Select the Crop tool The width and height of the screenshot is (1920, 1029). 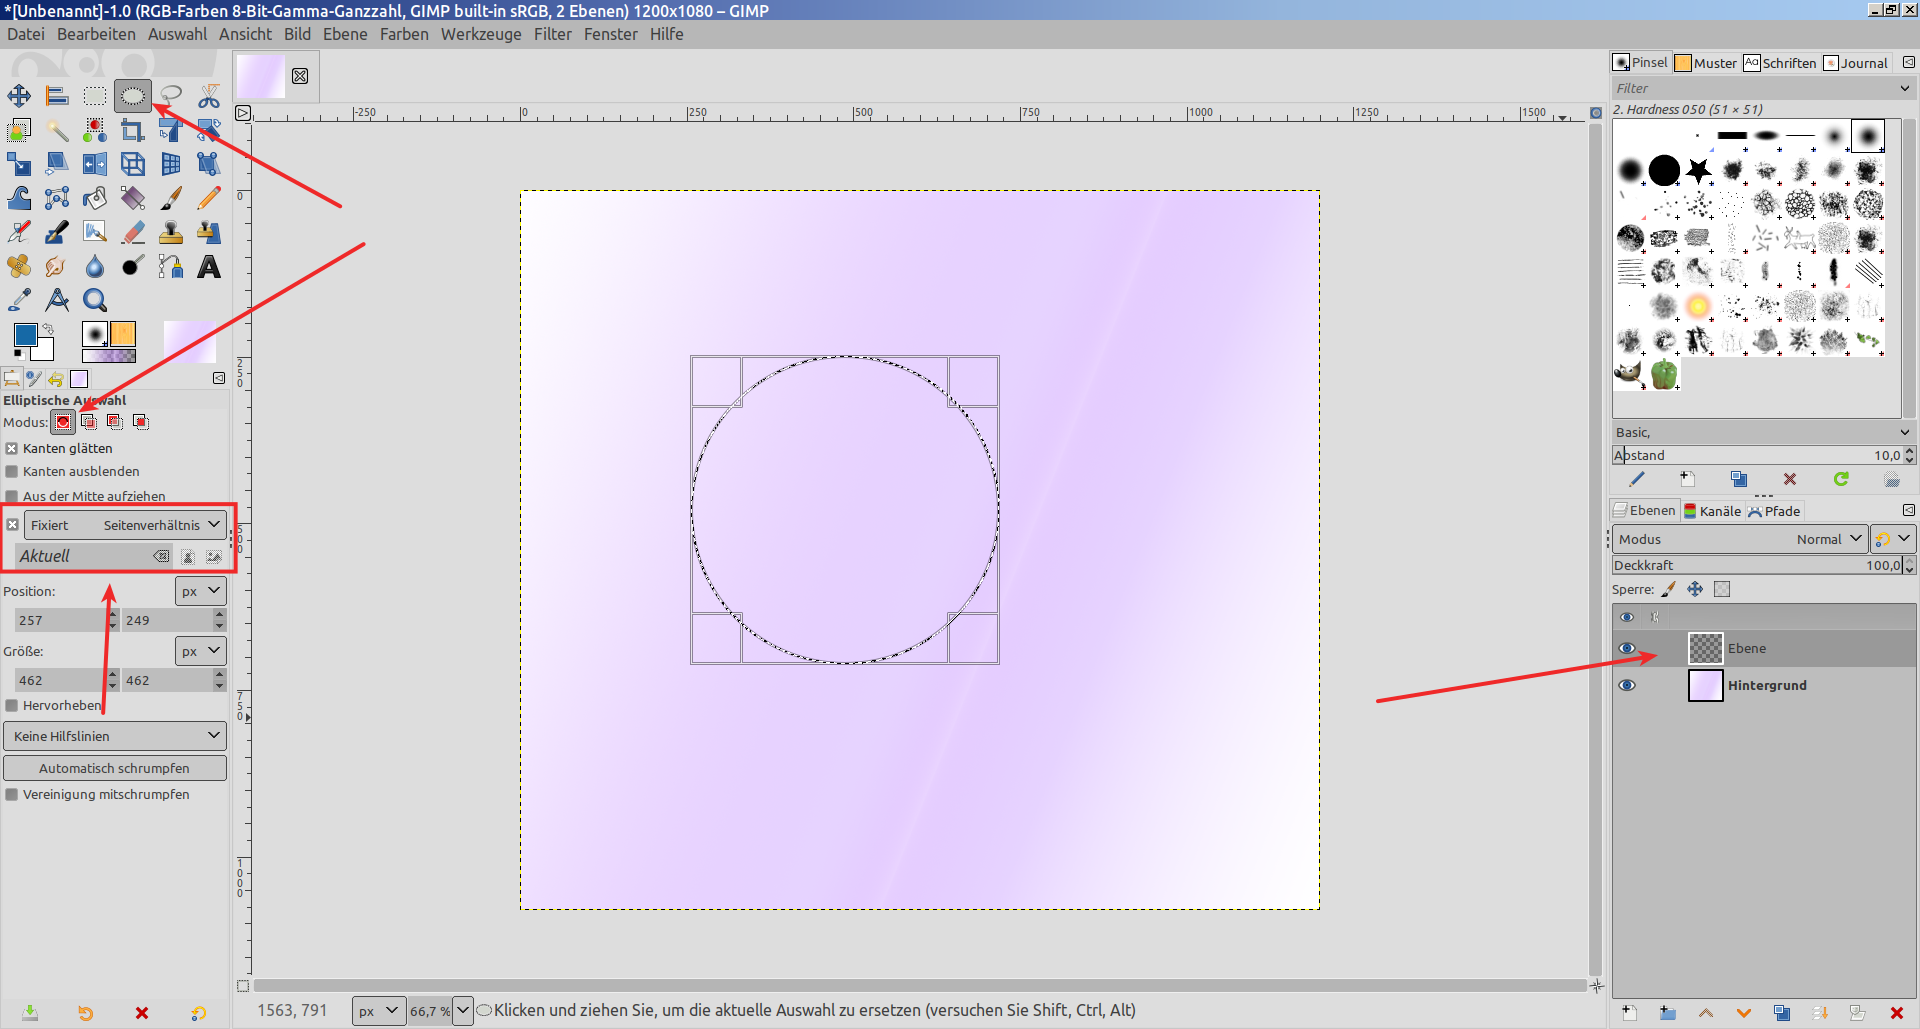[132, 130]
